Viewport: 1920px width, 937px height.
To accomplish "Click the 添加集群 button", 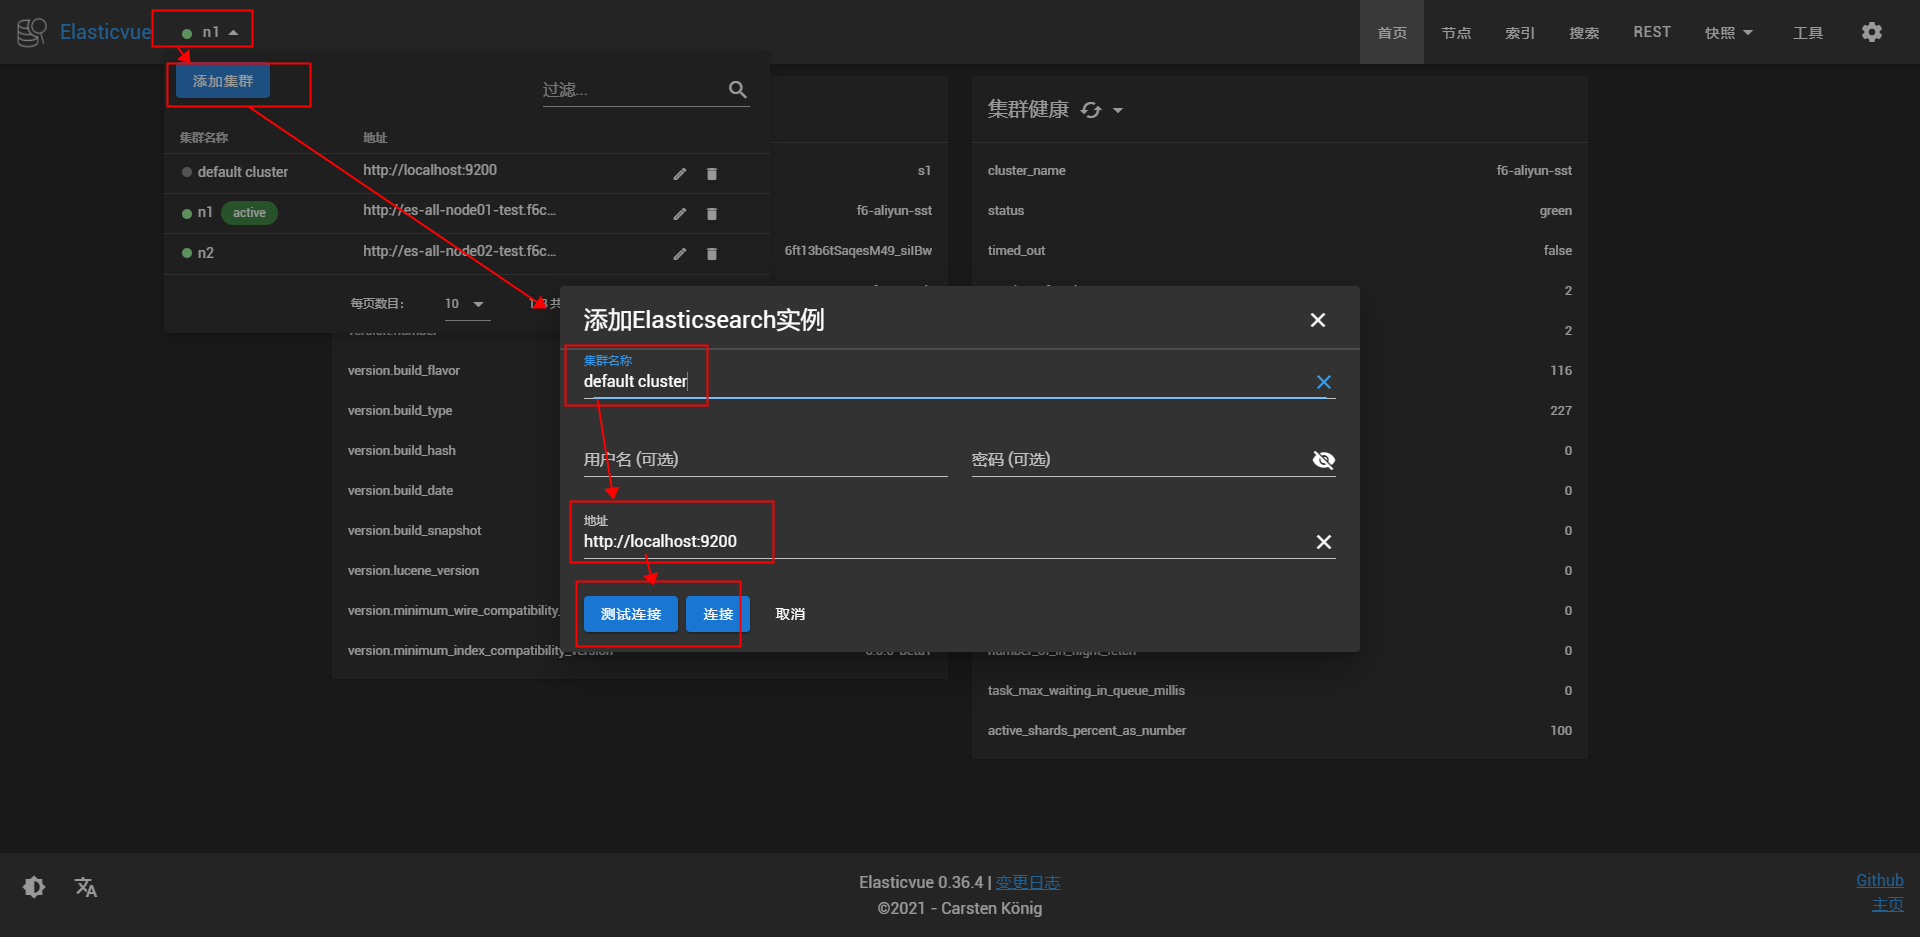I will [223, 81].
